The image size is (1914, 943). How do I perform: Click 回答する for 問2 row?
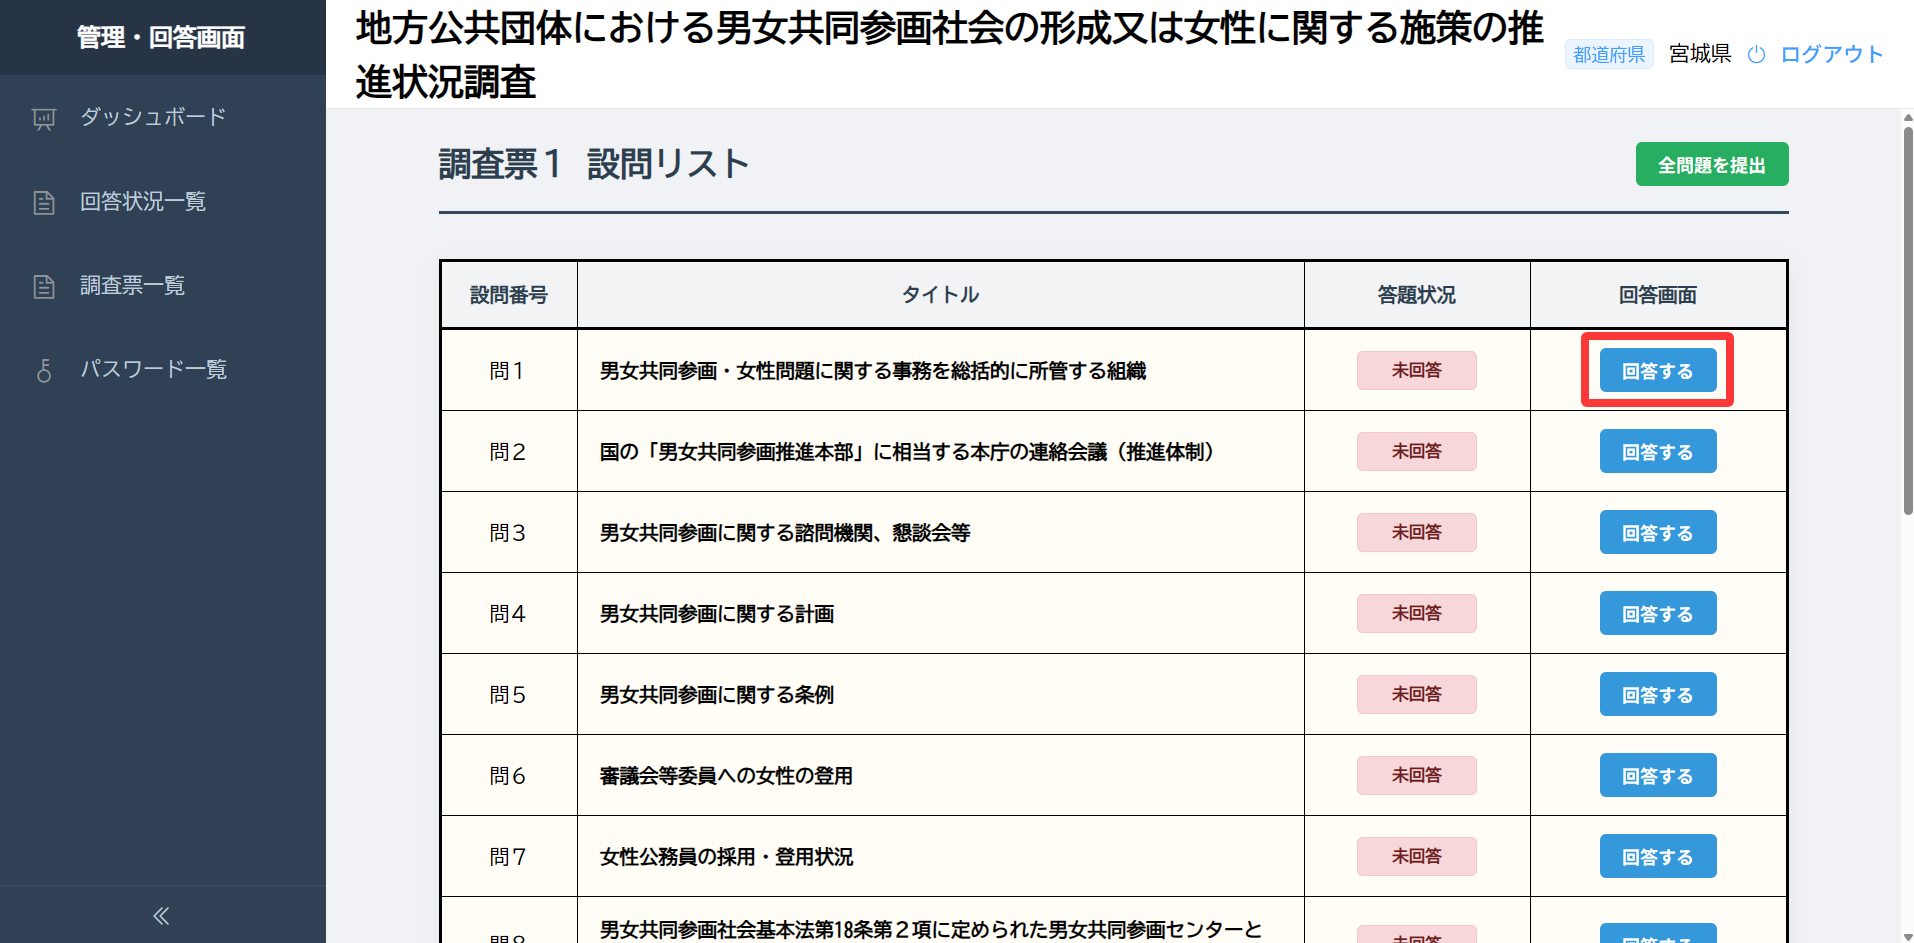pyautogui.click(x=1658, y=452)
